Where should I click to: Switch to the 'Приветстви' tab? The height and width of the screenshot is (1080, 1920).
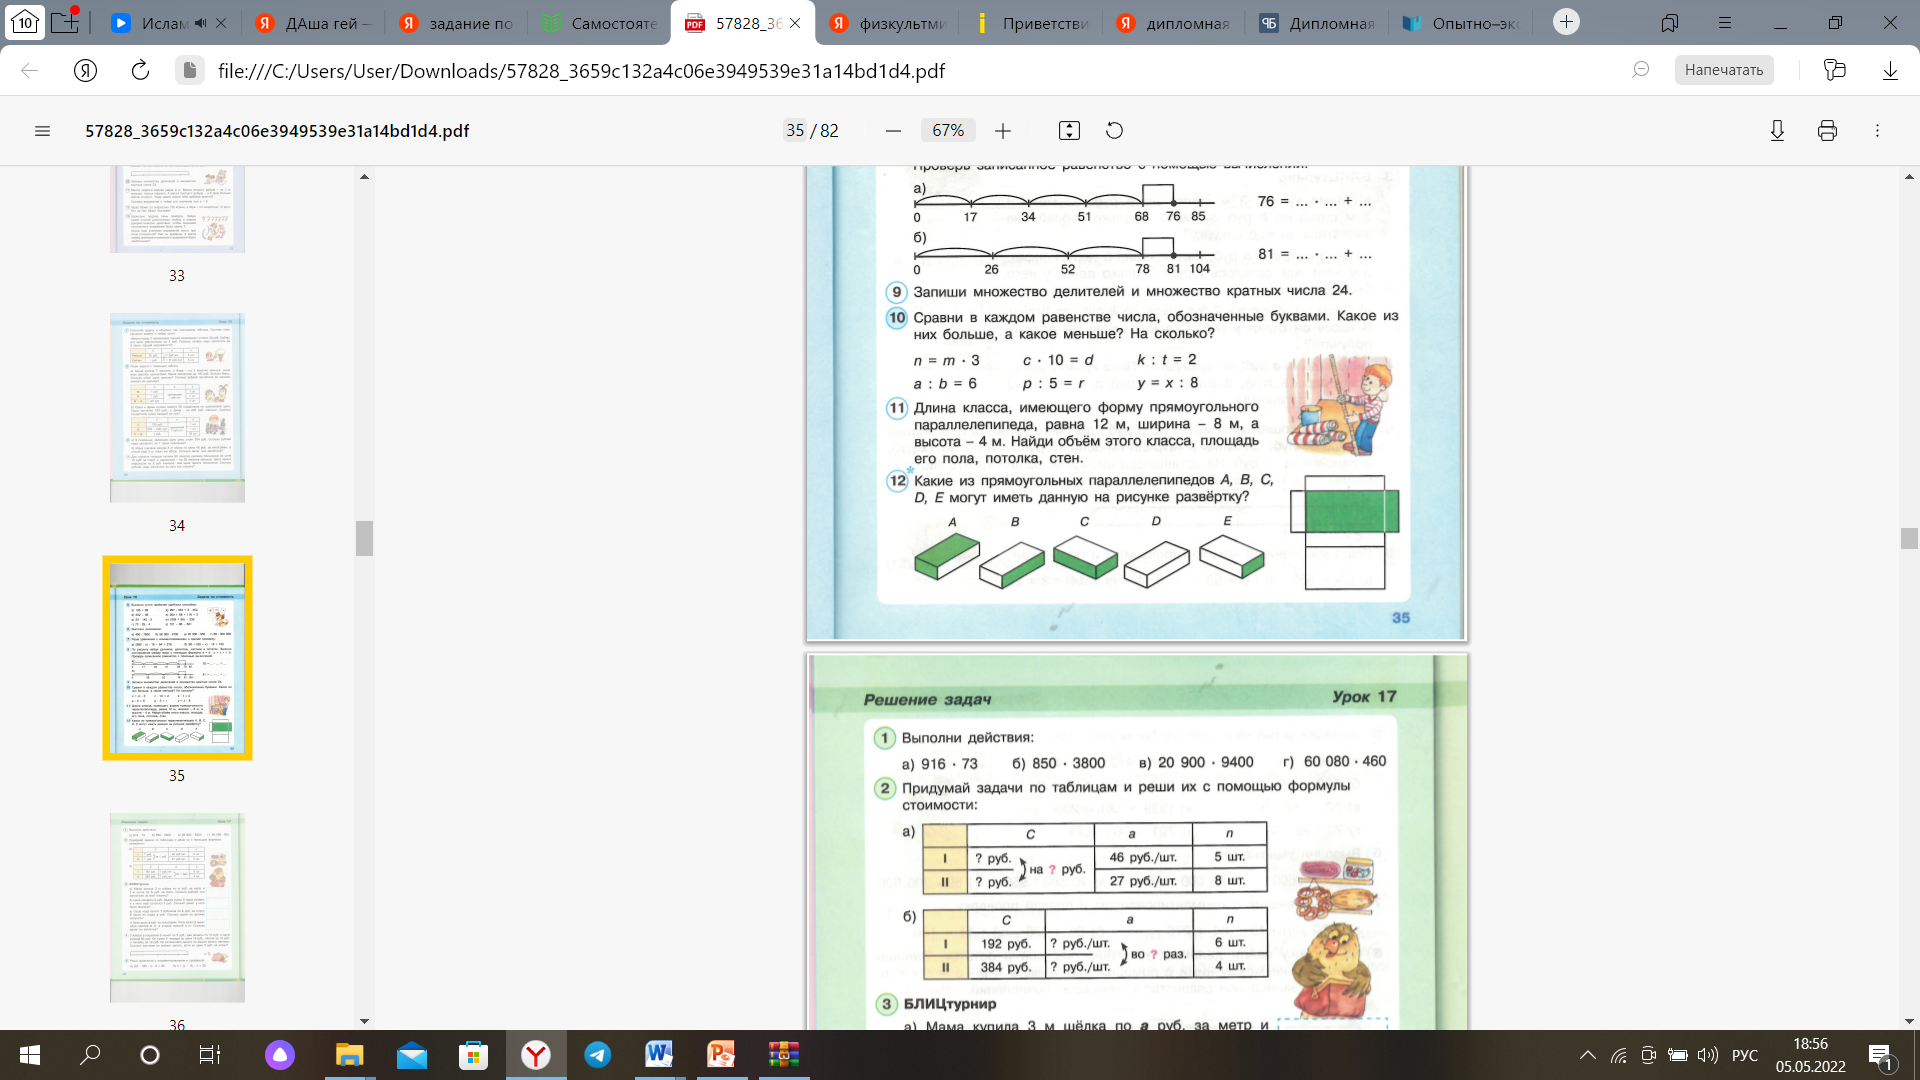pos(1032,23)
